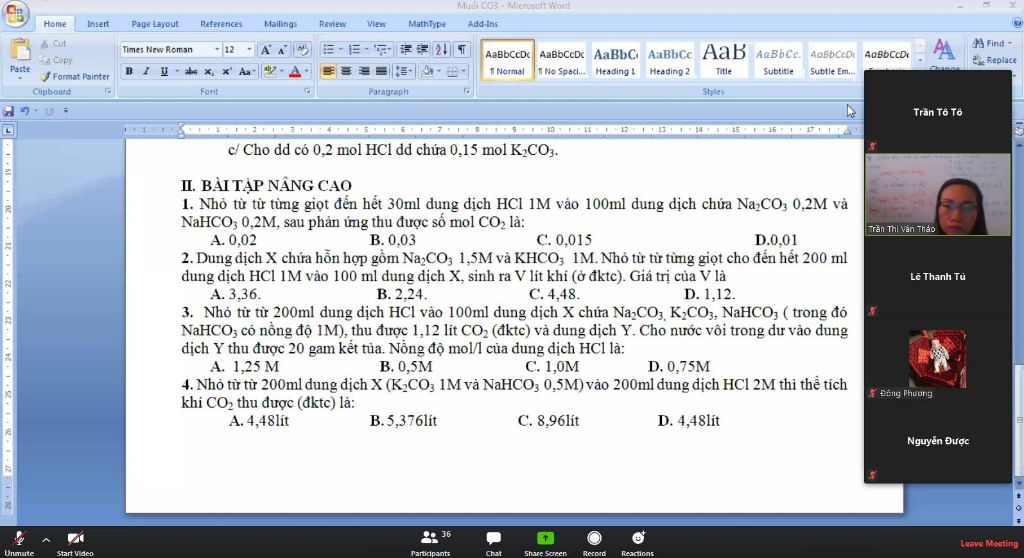Toggle justify alignment

(x=381, y=71)
